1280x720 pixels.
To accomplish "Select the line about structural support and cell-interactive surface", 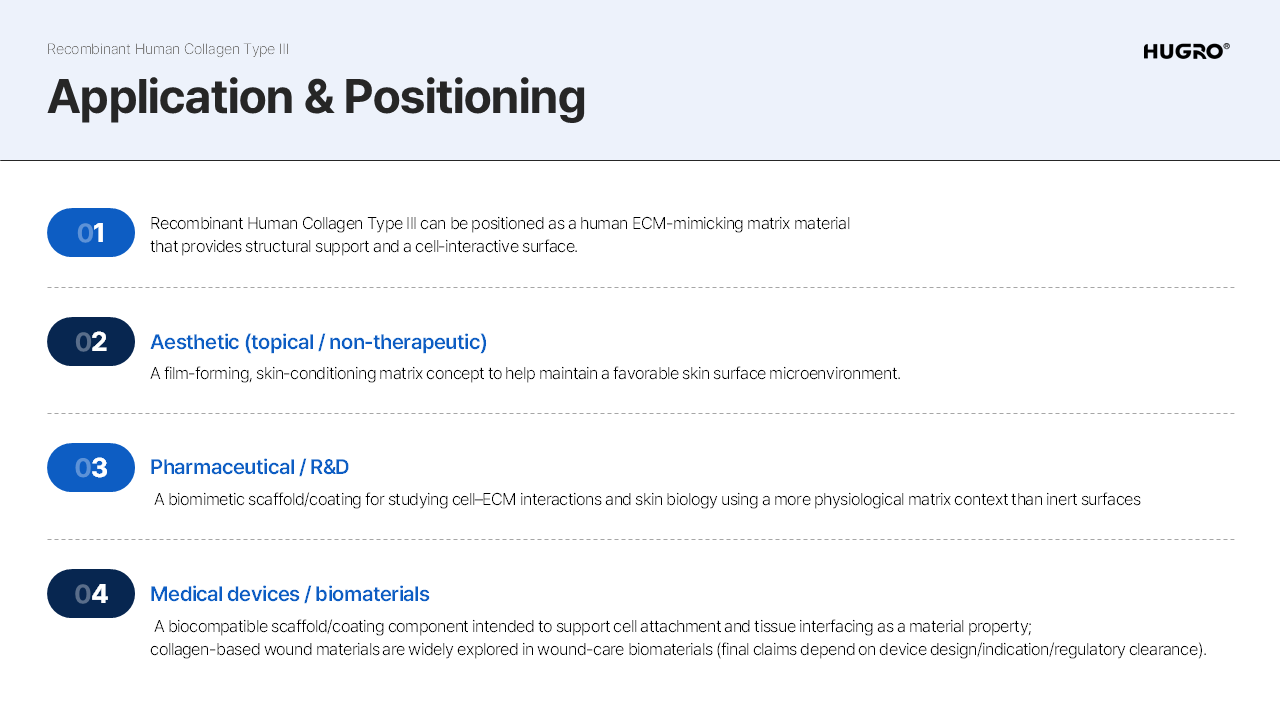I will (x=363, y=246).
